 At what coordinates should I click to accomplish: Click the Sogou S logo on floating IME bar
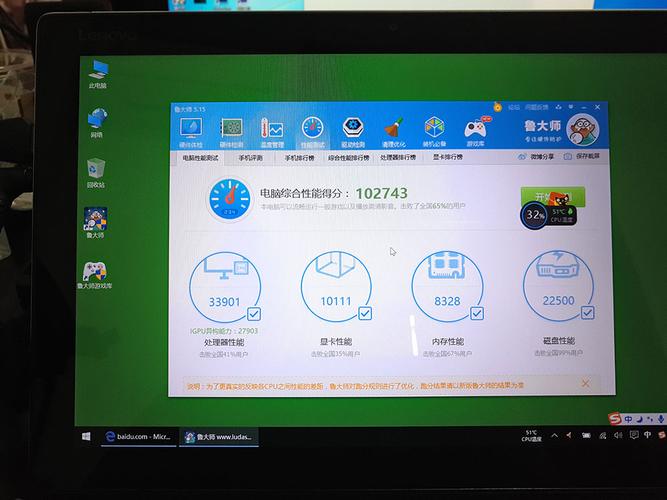coord(615,419)
